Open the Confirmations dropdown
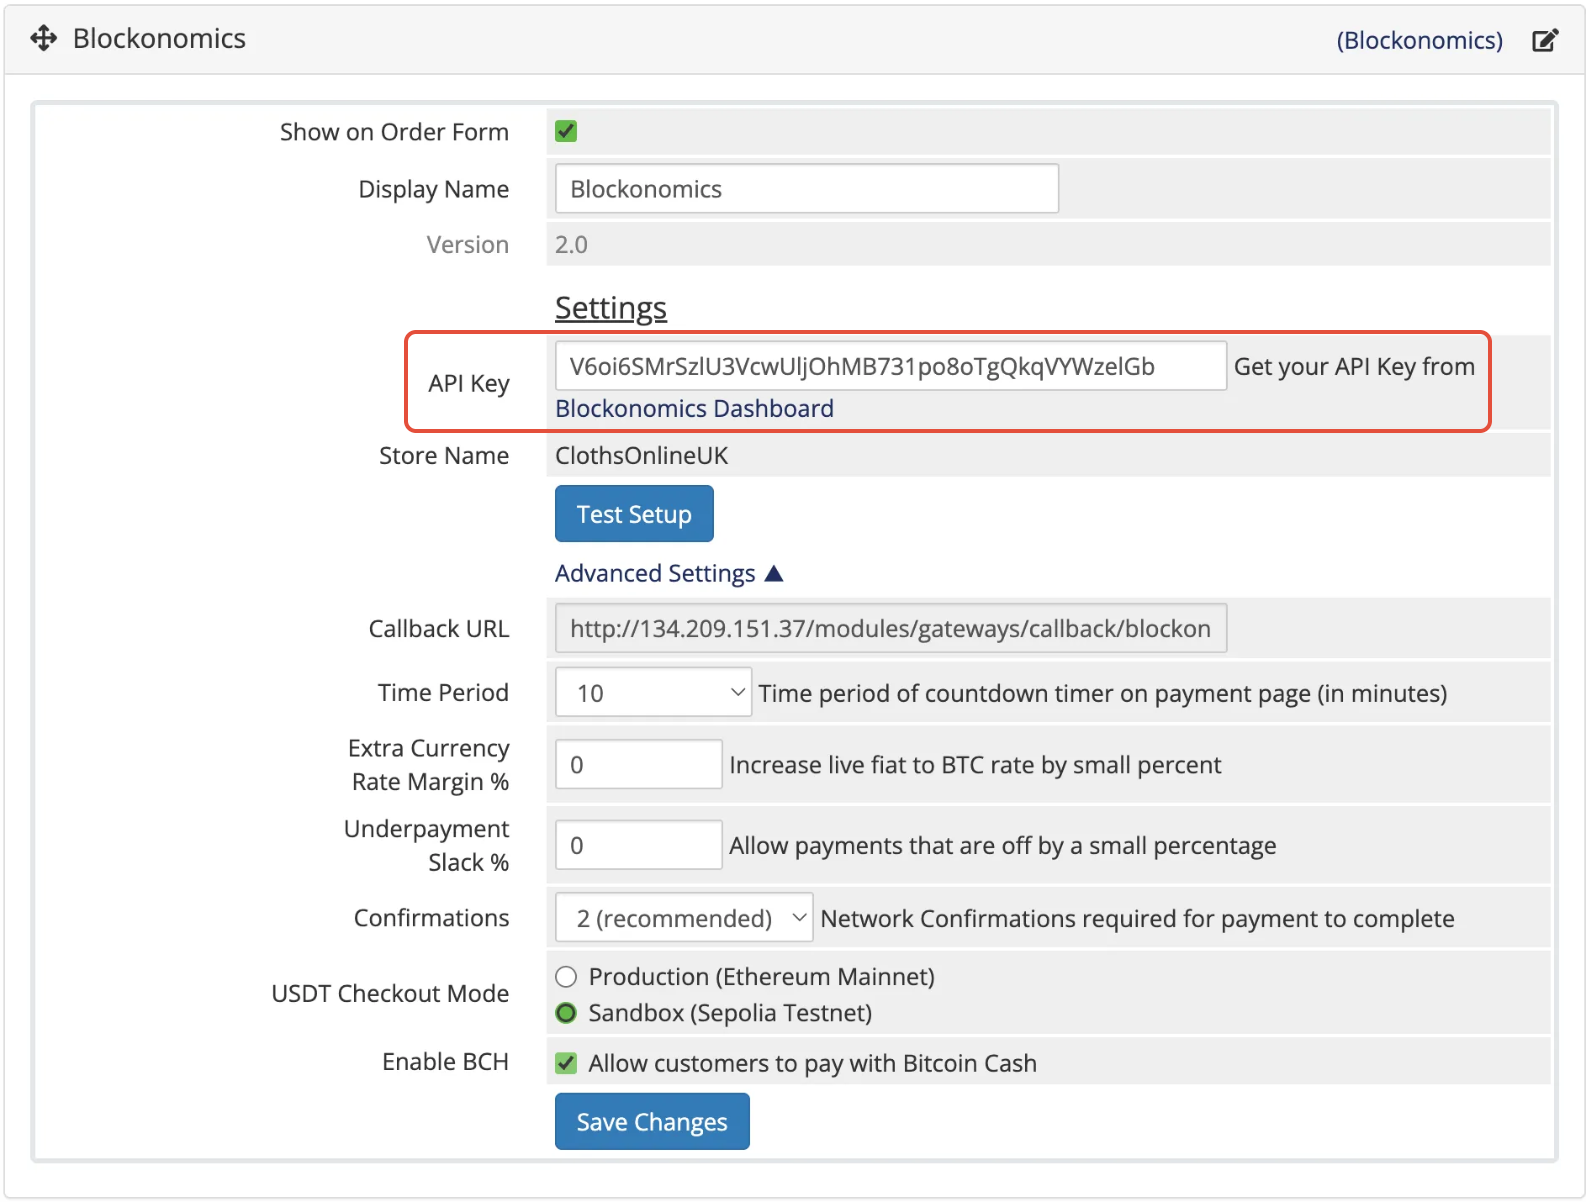 683,918
